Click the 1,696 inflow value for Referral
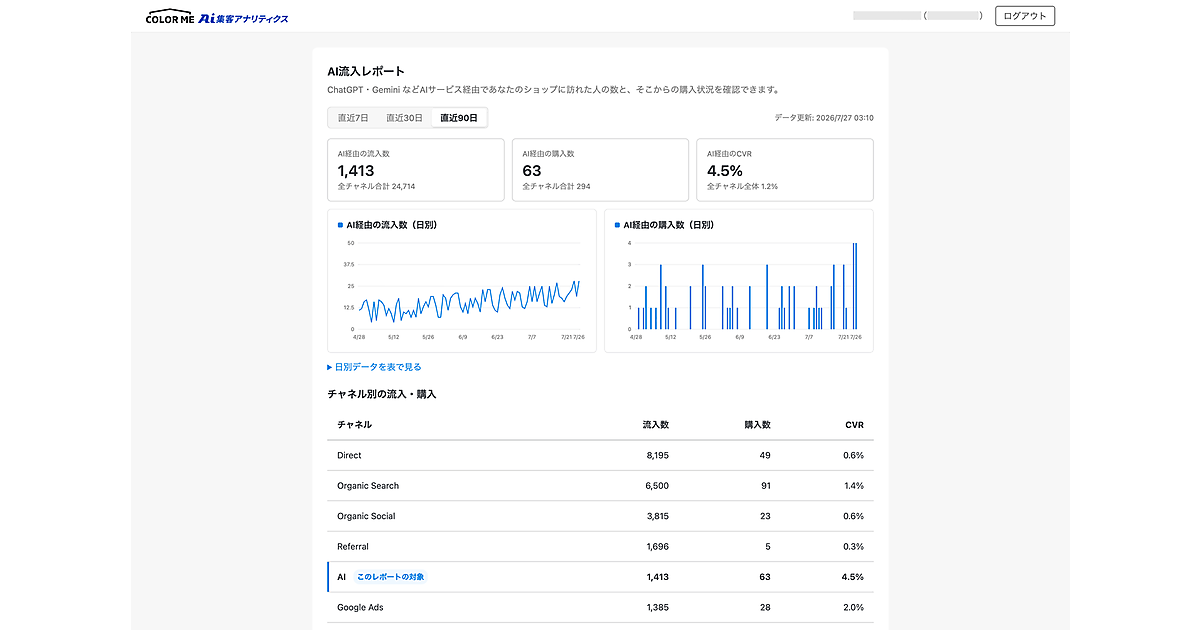The width and height of the screenshot is (1200, 630). coord(657,547)
